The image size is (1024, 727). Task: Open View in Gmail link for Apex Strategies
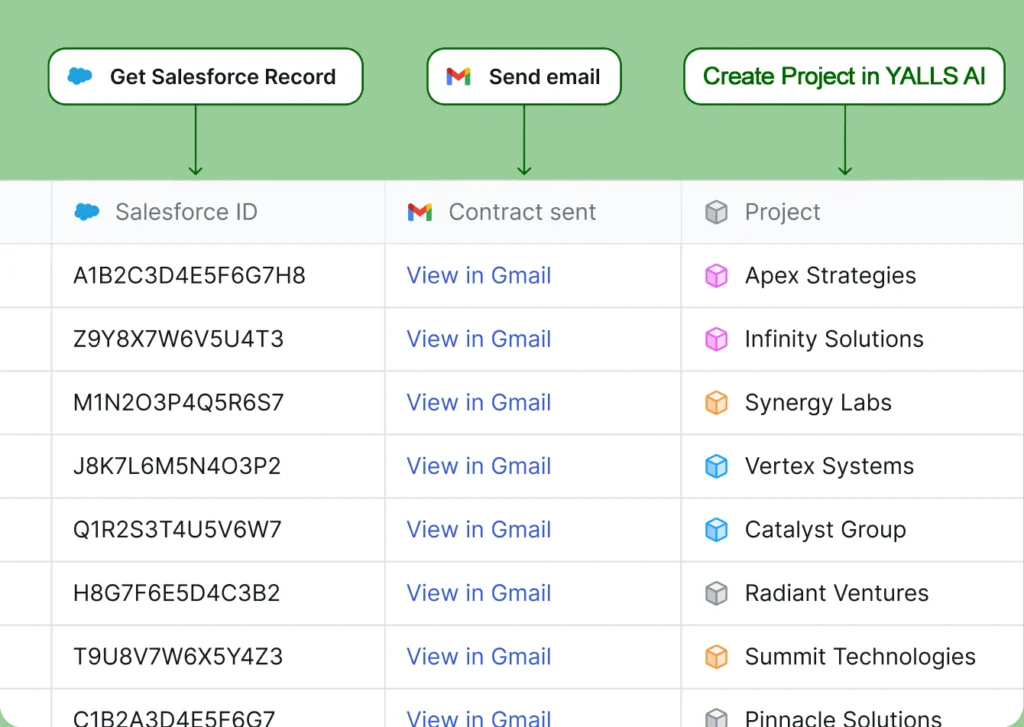click(x=478, y=276)
